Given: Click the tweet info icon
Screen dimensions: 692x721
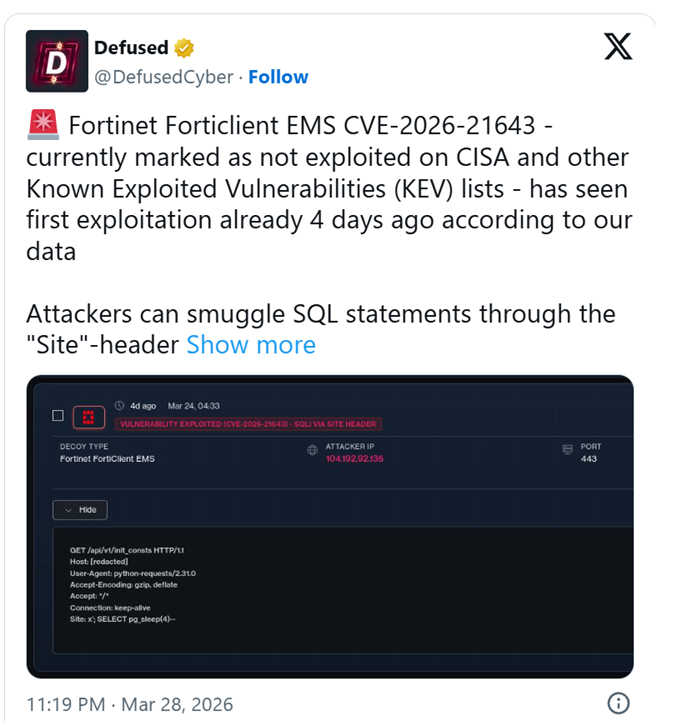Looking at the screenshot, I should click(619, 702).
